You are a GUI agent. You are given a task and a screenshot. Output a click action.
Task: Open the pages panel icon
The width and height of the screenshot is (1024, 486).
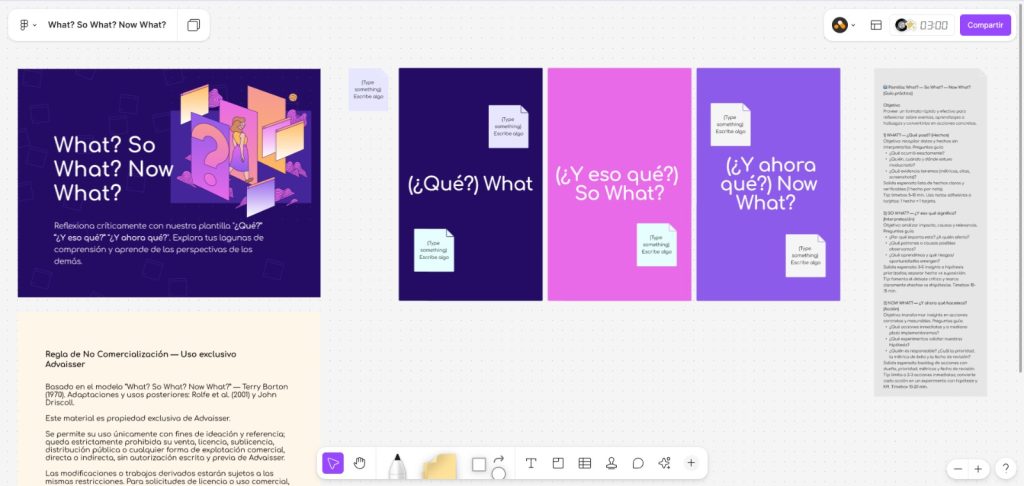[193, 25]
